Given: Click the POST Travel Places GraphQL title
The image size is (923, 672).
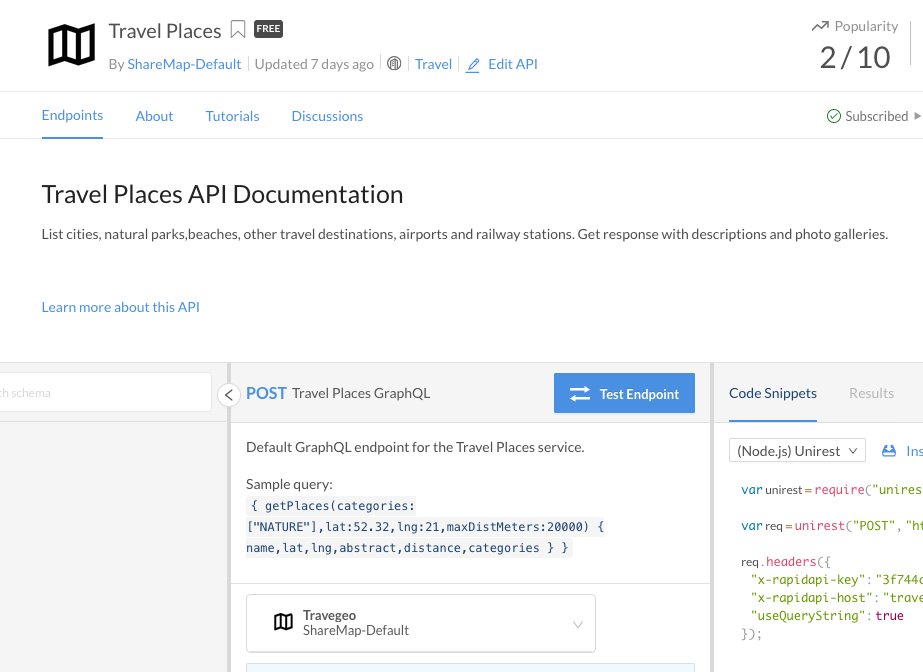Looking at the screenshot, I should [338, 393].
